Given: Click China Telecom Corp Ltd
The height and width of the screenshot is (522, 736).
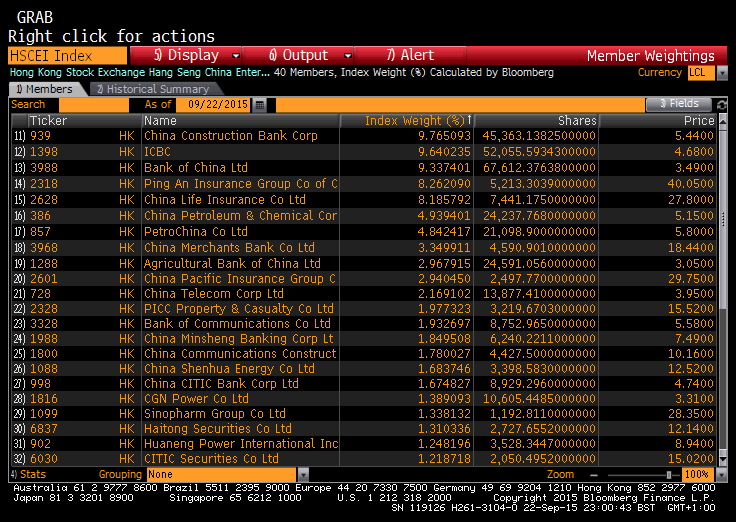Looking at the screenshot, I should coord(214,293).
